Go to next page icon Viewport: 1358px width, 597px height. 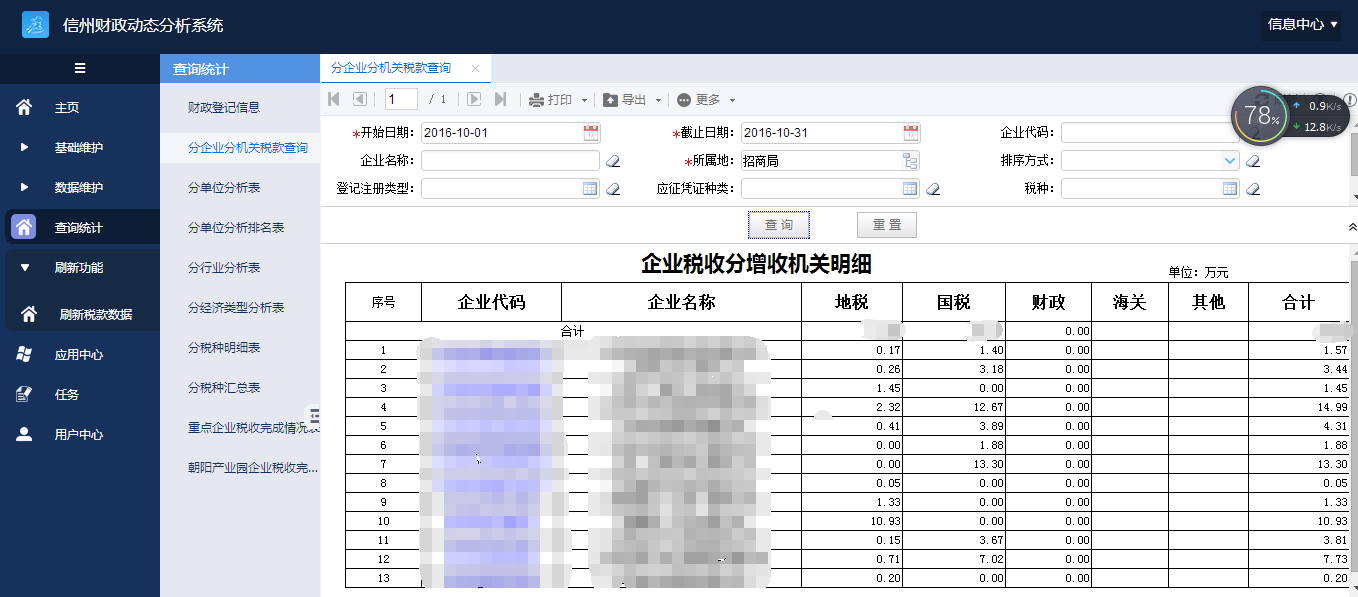pyautogui.click(x=474, y=99)
